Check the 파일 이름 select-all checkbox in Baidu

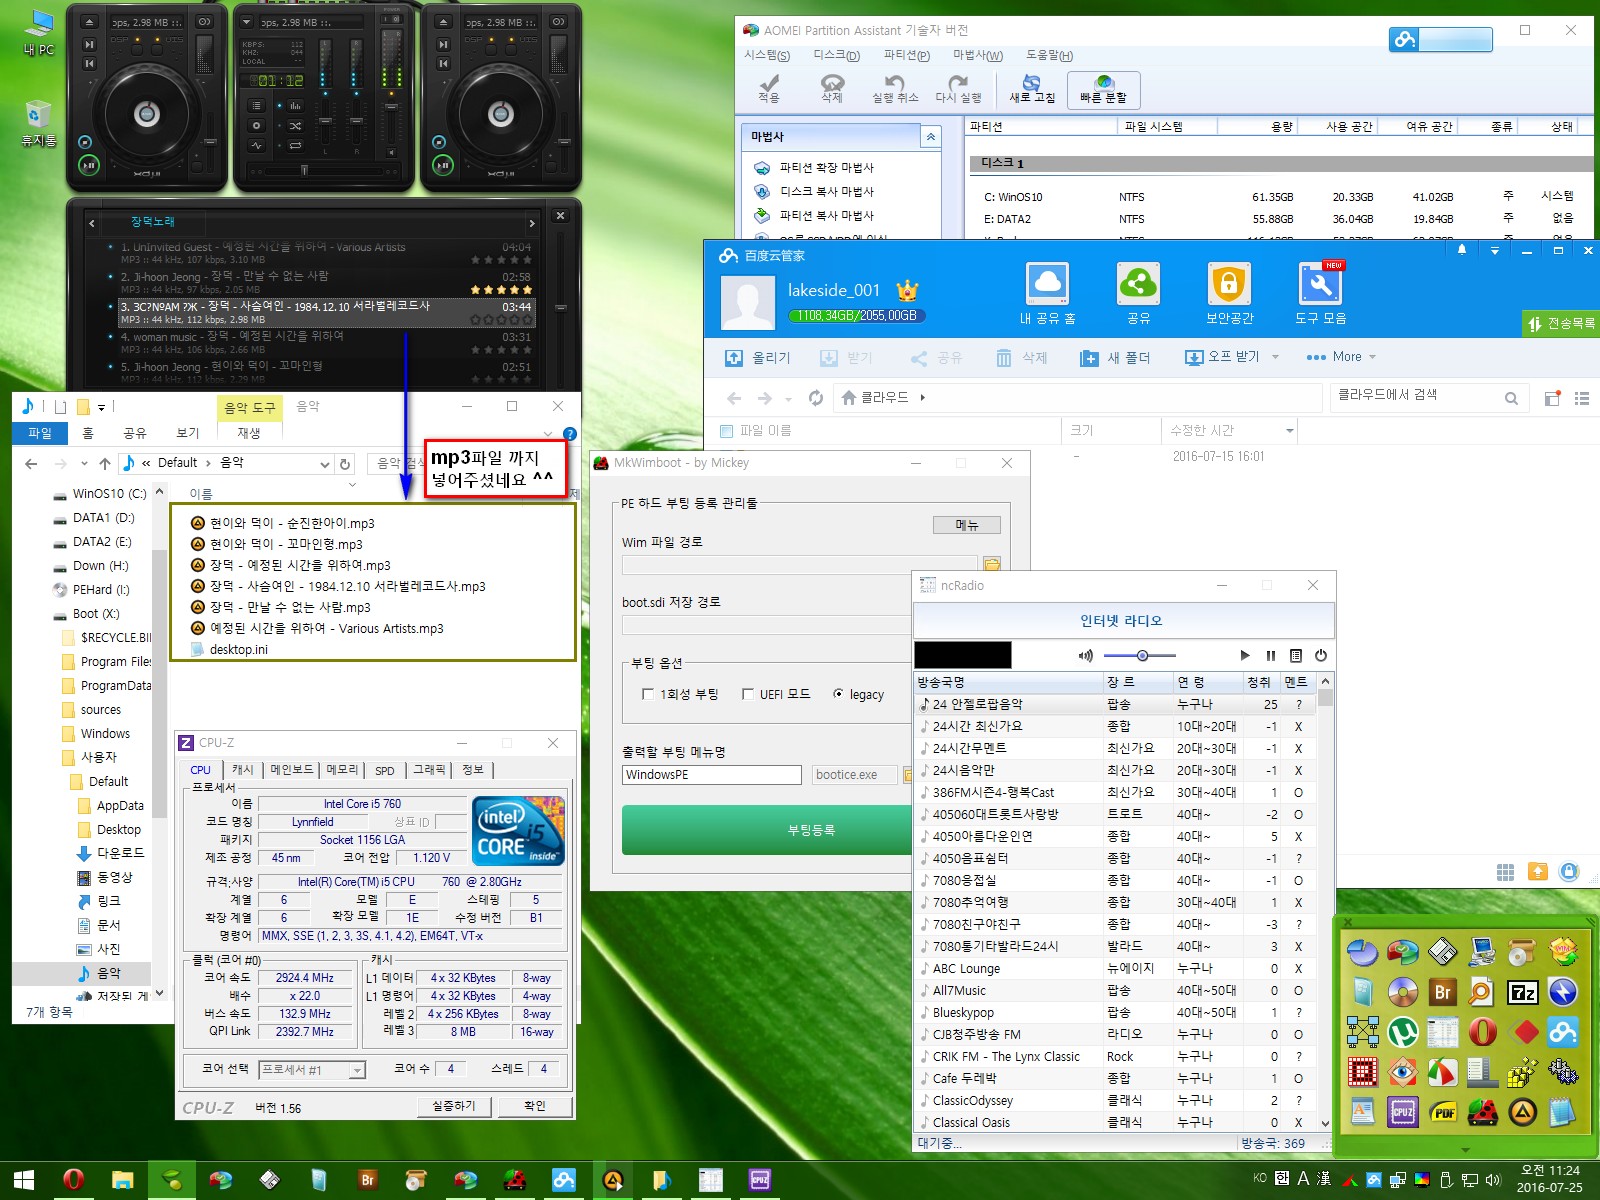[727, 431]
